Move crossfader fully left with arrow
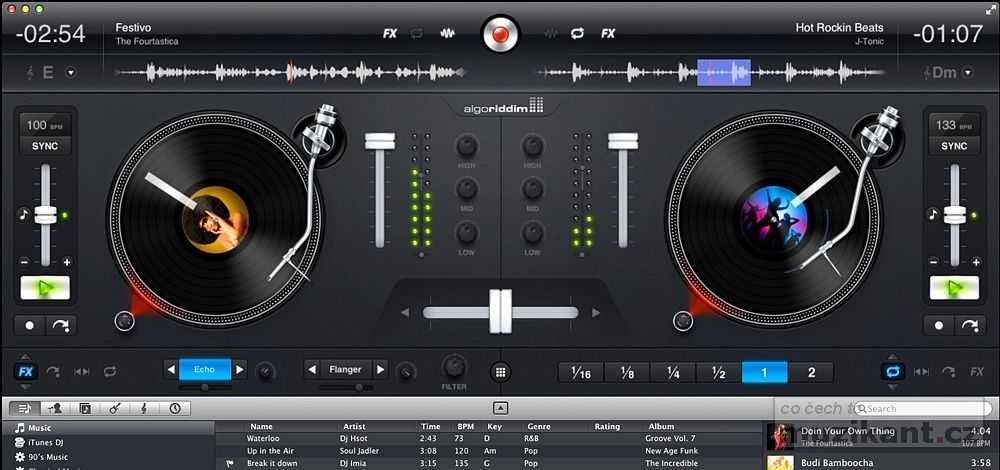This screenshot has height=470, width=1000. pyautogui.click(x=404, y=312)
